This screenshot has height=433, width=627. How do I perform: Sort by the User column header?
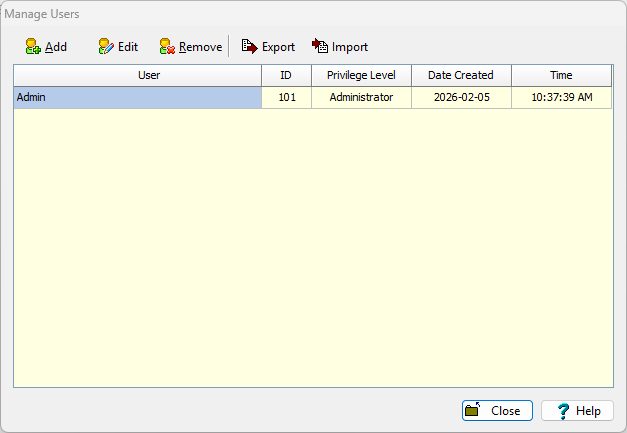click(138, 75)
